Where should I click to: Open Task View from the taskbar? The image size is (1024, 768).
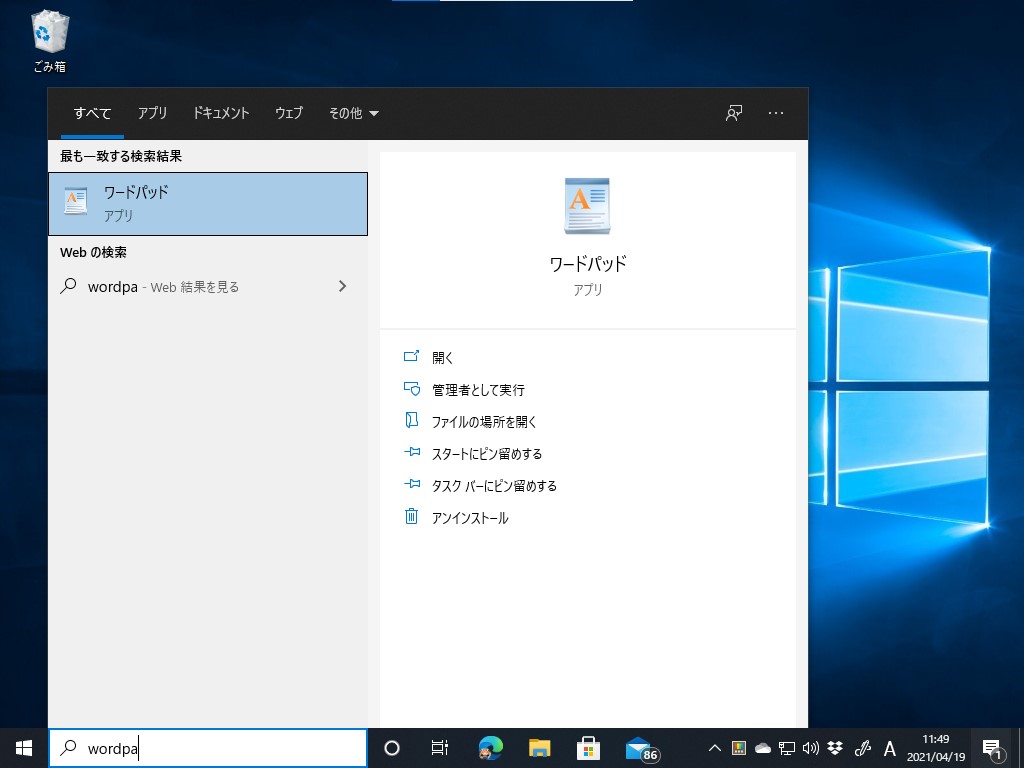coord(440,748)
